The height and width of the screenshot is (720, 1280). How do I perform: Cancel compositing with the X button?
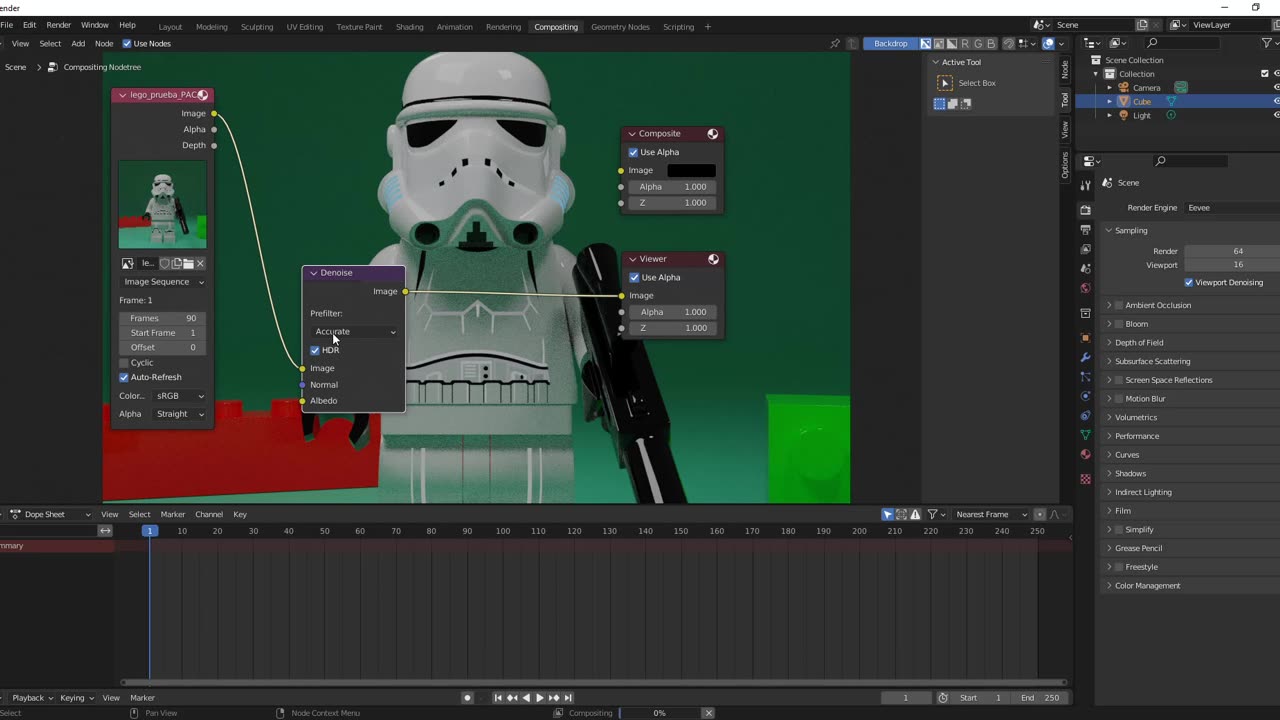click(x=708, y=713)
